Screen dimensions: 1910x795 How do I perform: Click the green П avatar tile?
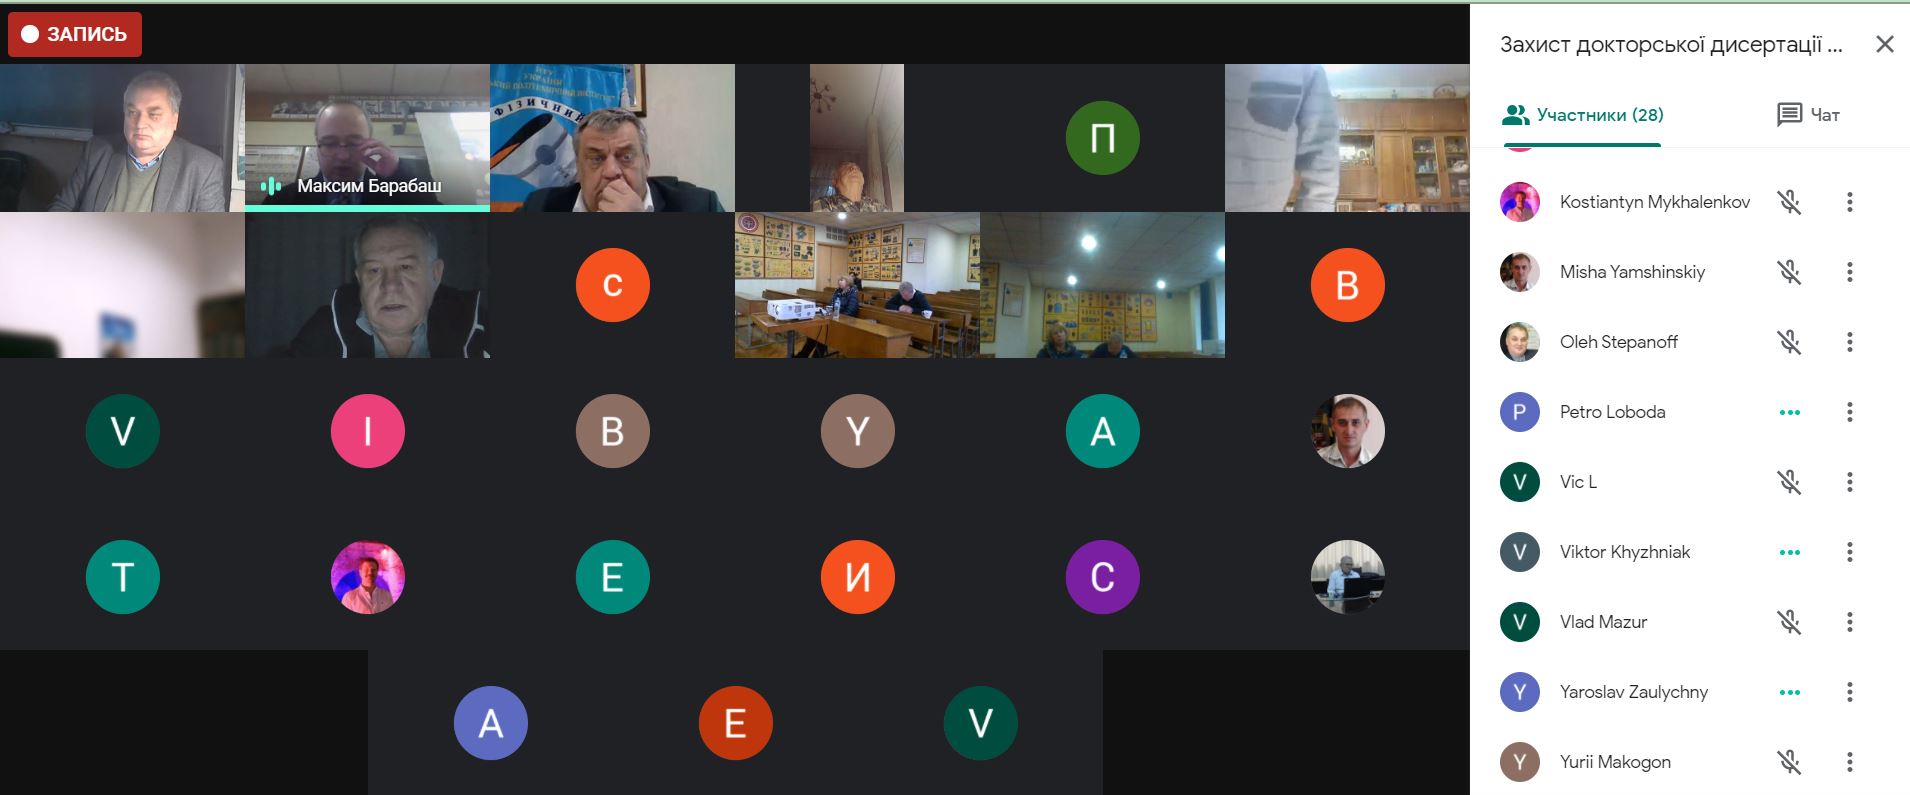click(1102, 138)
